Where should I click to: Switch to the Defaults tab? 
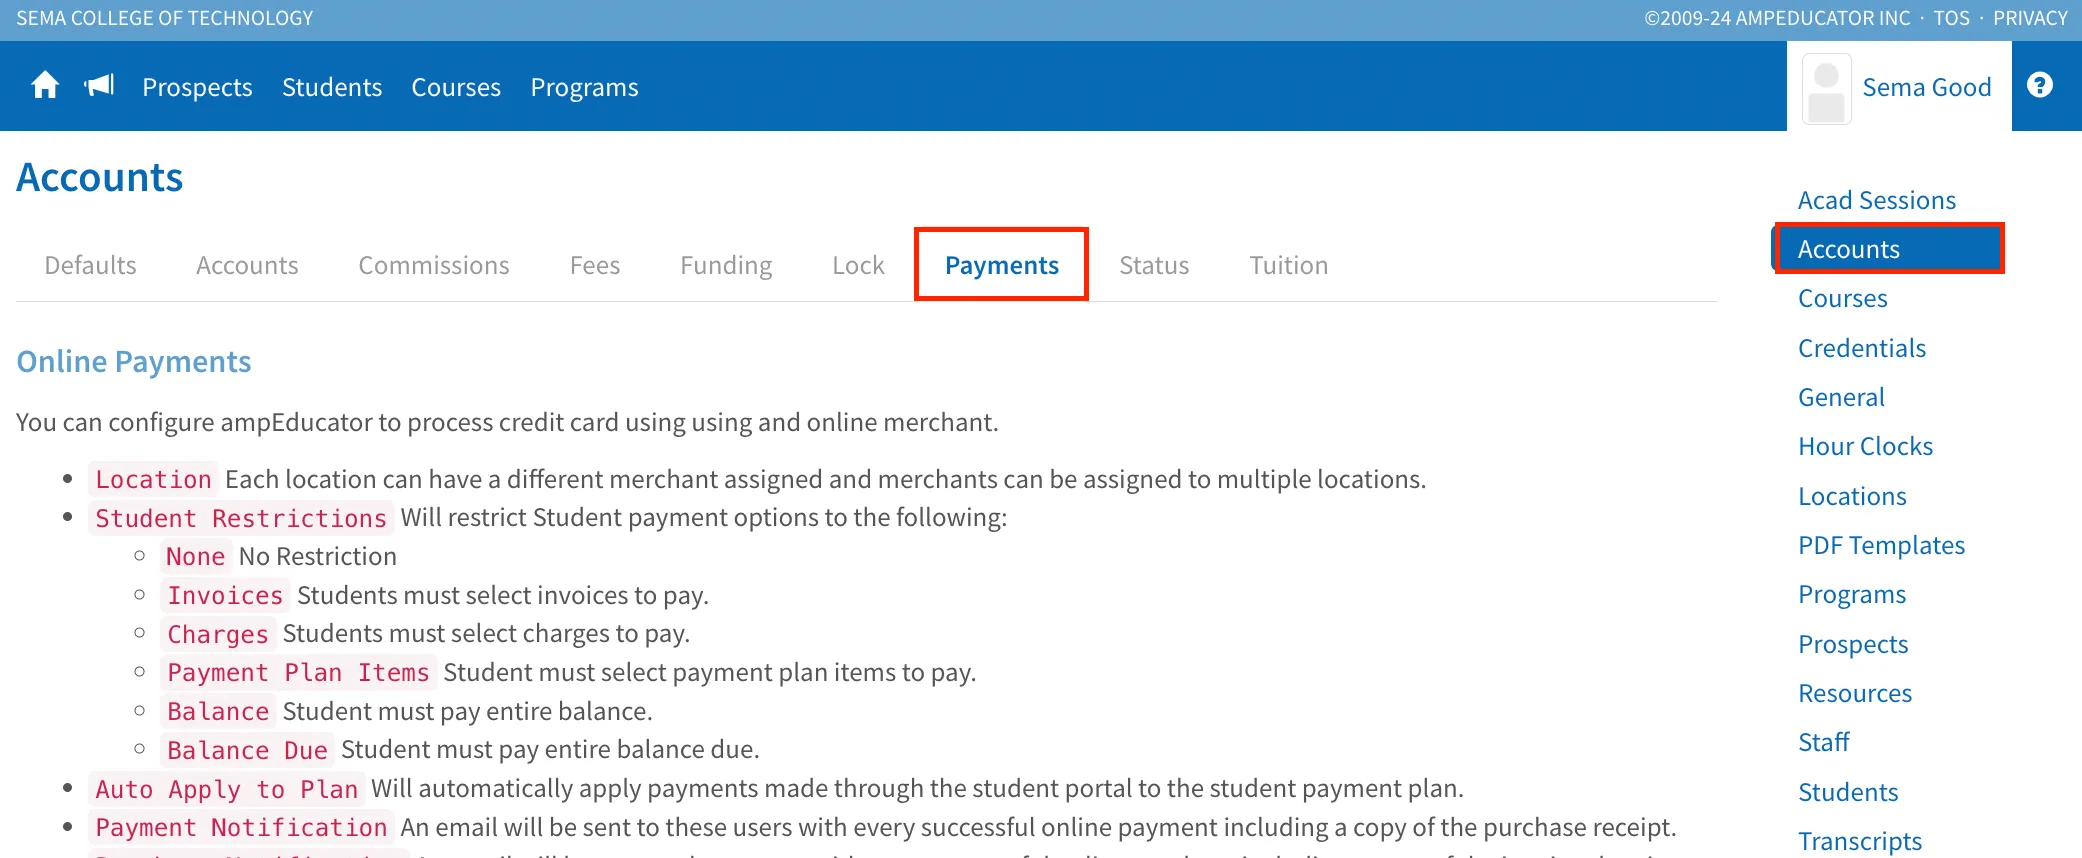pos(90,265)
